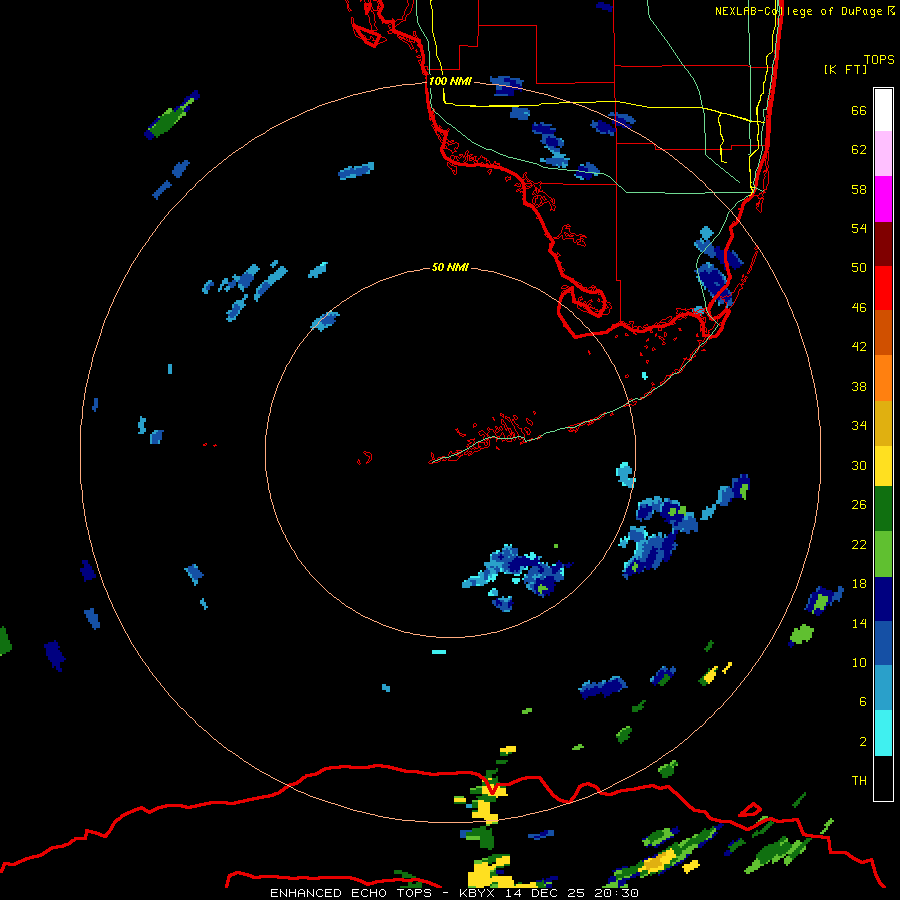
Task: Click the 100 NMI range ring label
Action: (x=450, y=81)
